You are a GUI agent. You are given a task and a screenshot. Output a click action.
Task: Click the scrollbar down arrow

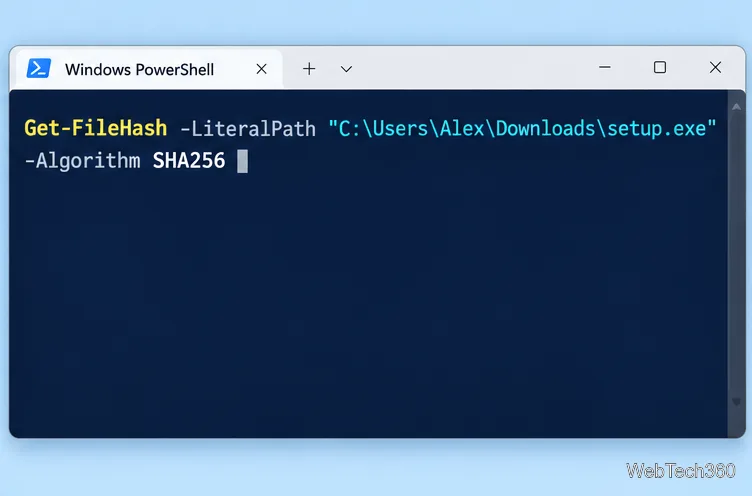tap(736, 402)
